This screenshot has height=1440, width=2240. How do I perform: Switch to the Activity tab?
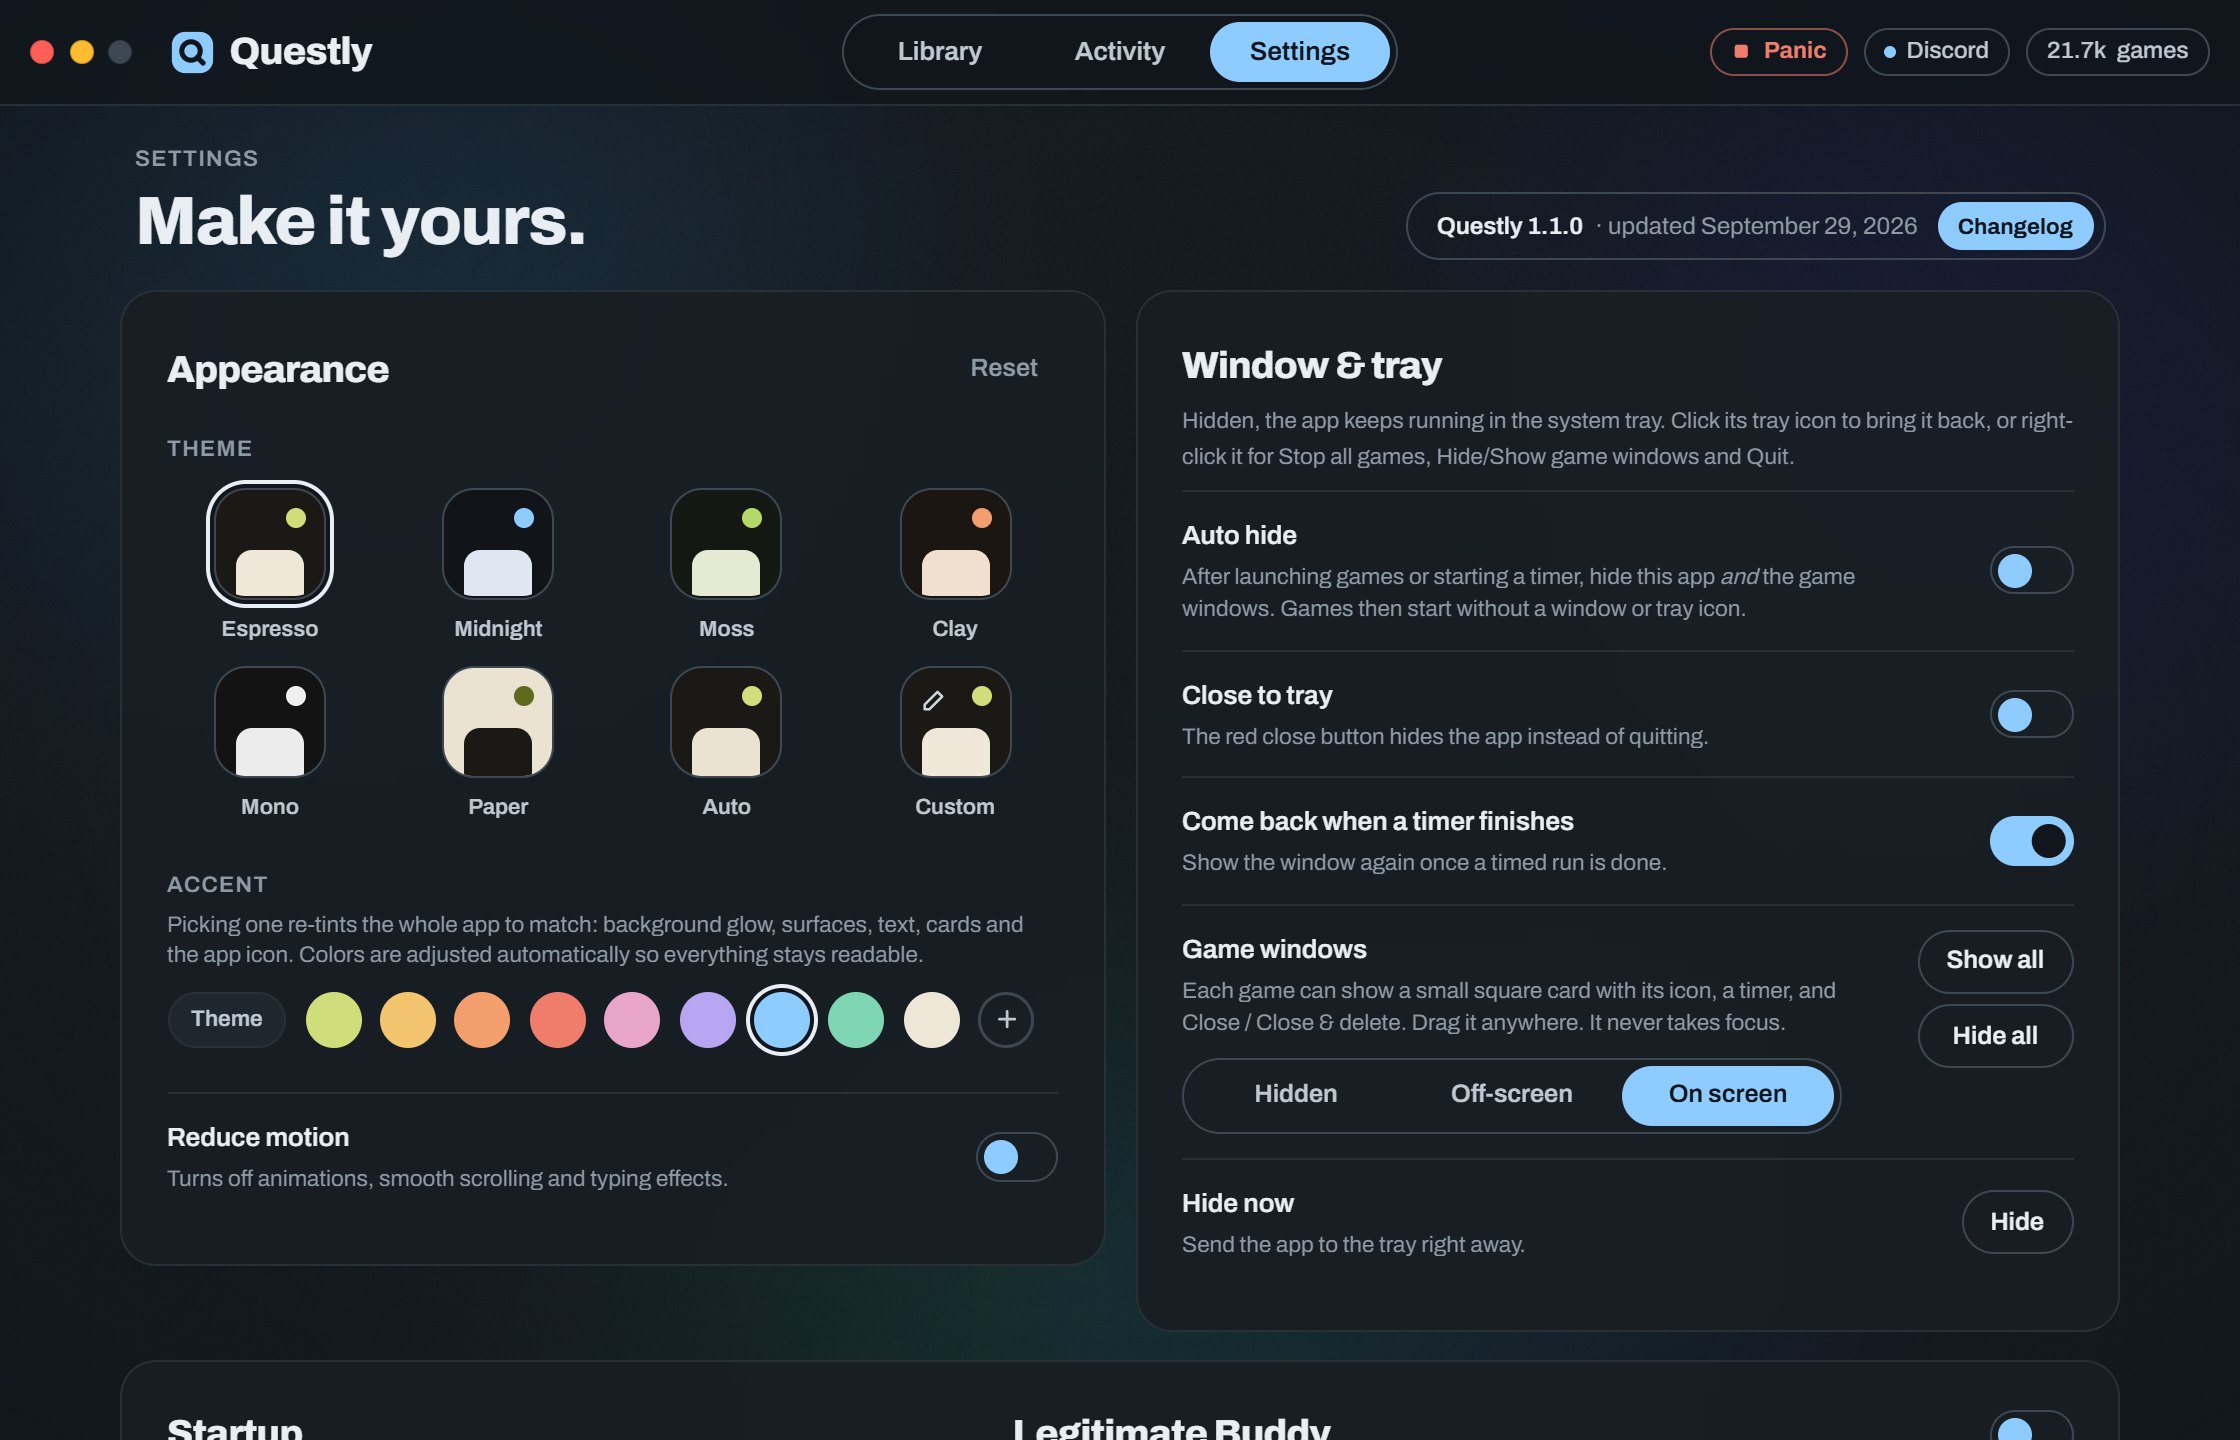pyautogui.click(x=1119, y=52)
